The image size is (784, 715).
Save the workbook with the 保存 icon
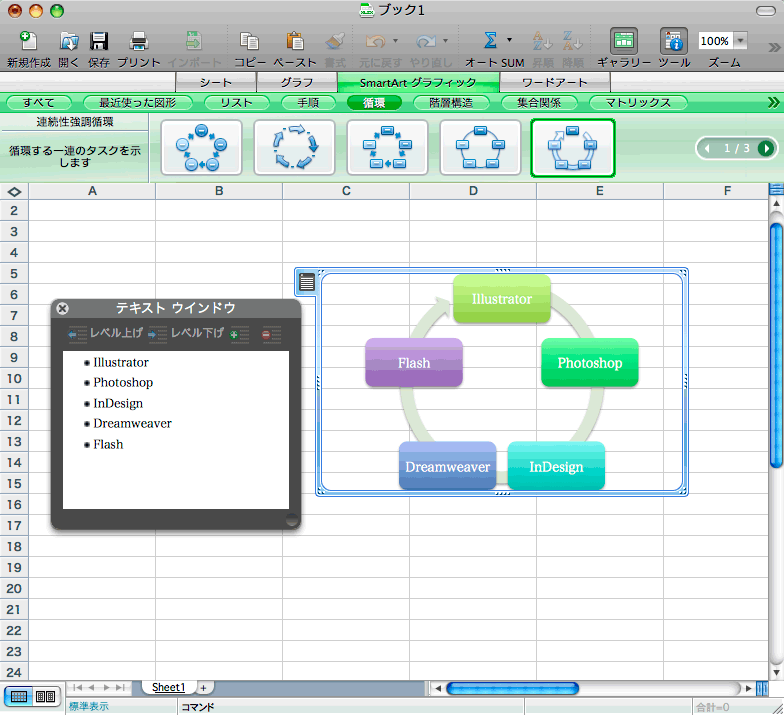98,41
